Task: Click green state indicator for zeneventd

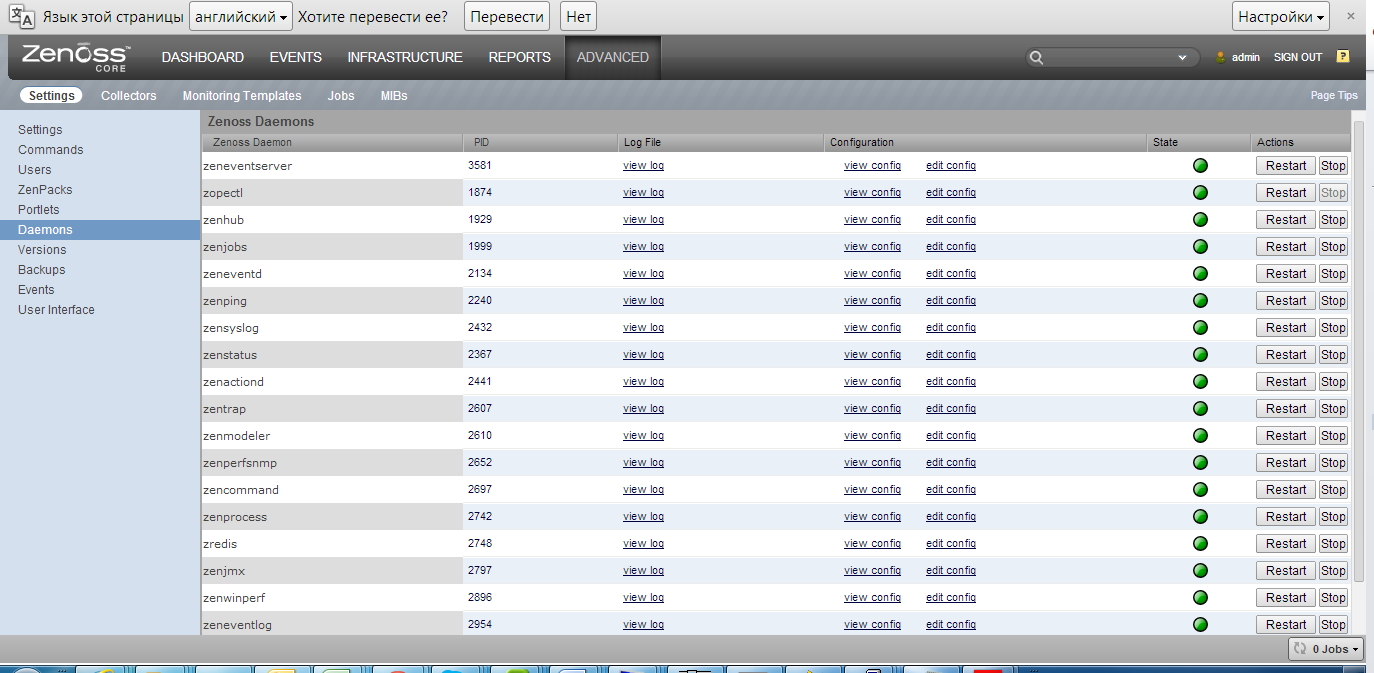Action: 1200,274
